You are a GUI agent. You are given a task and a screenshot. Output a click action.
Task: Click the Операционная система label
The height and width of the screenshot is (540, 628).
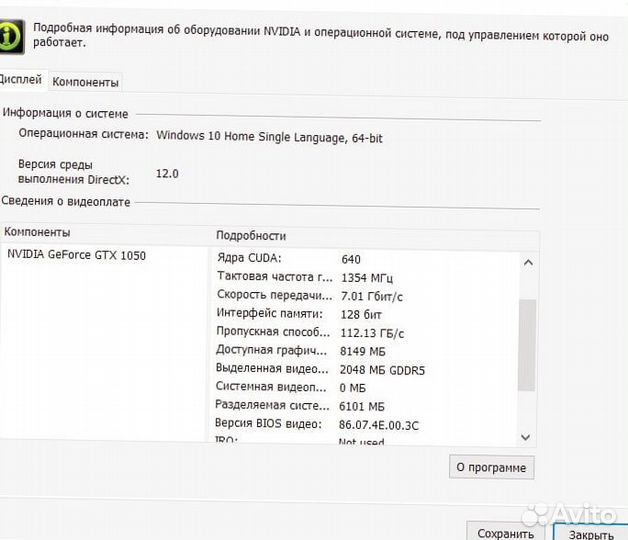click(x=83, y=133)
